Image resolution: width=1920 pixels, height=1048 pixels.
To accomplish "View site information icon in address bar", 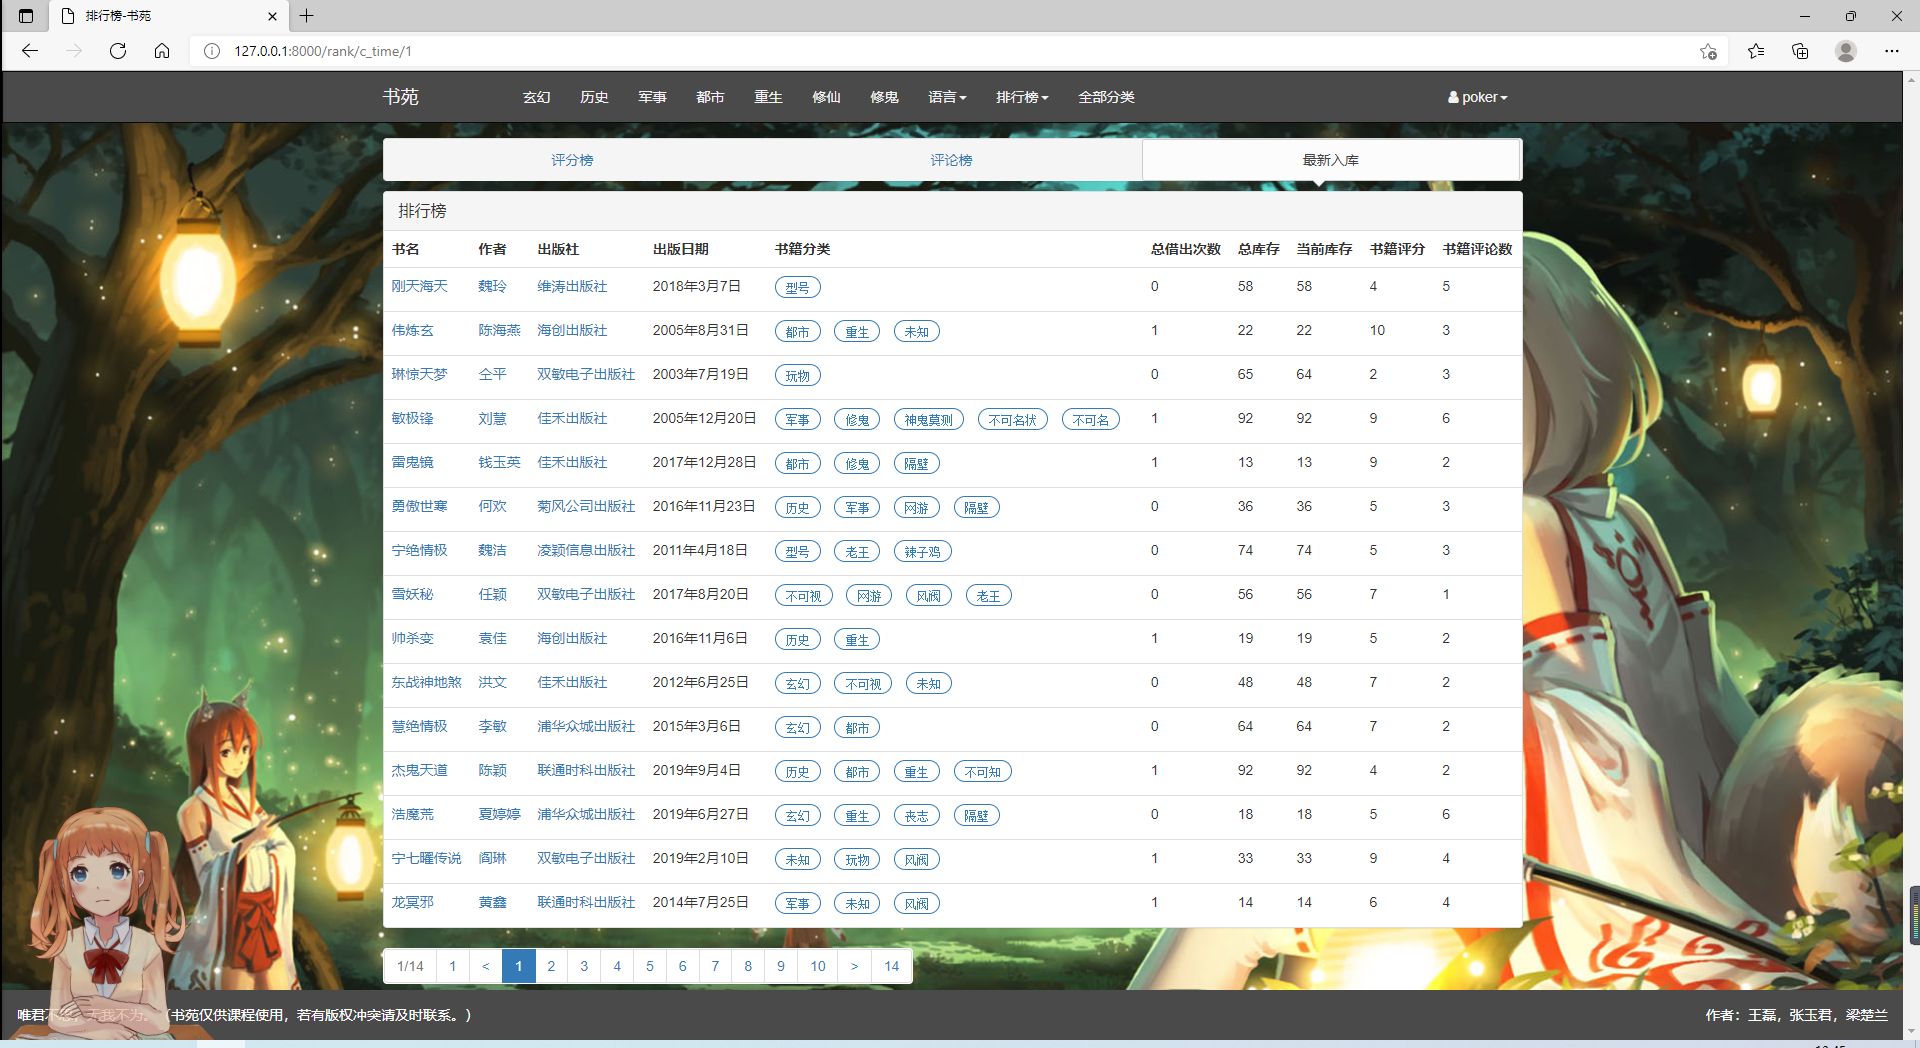I will click(x=212, y=51).
